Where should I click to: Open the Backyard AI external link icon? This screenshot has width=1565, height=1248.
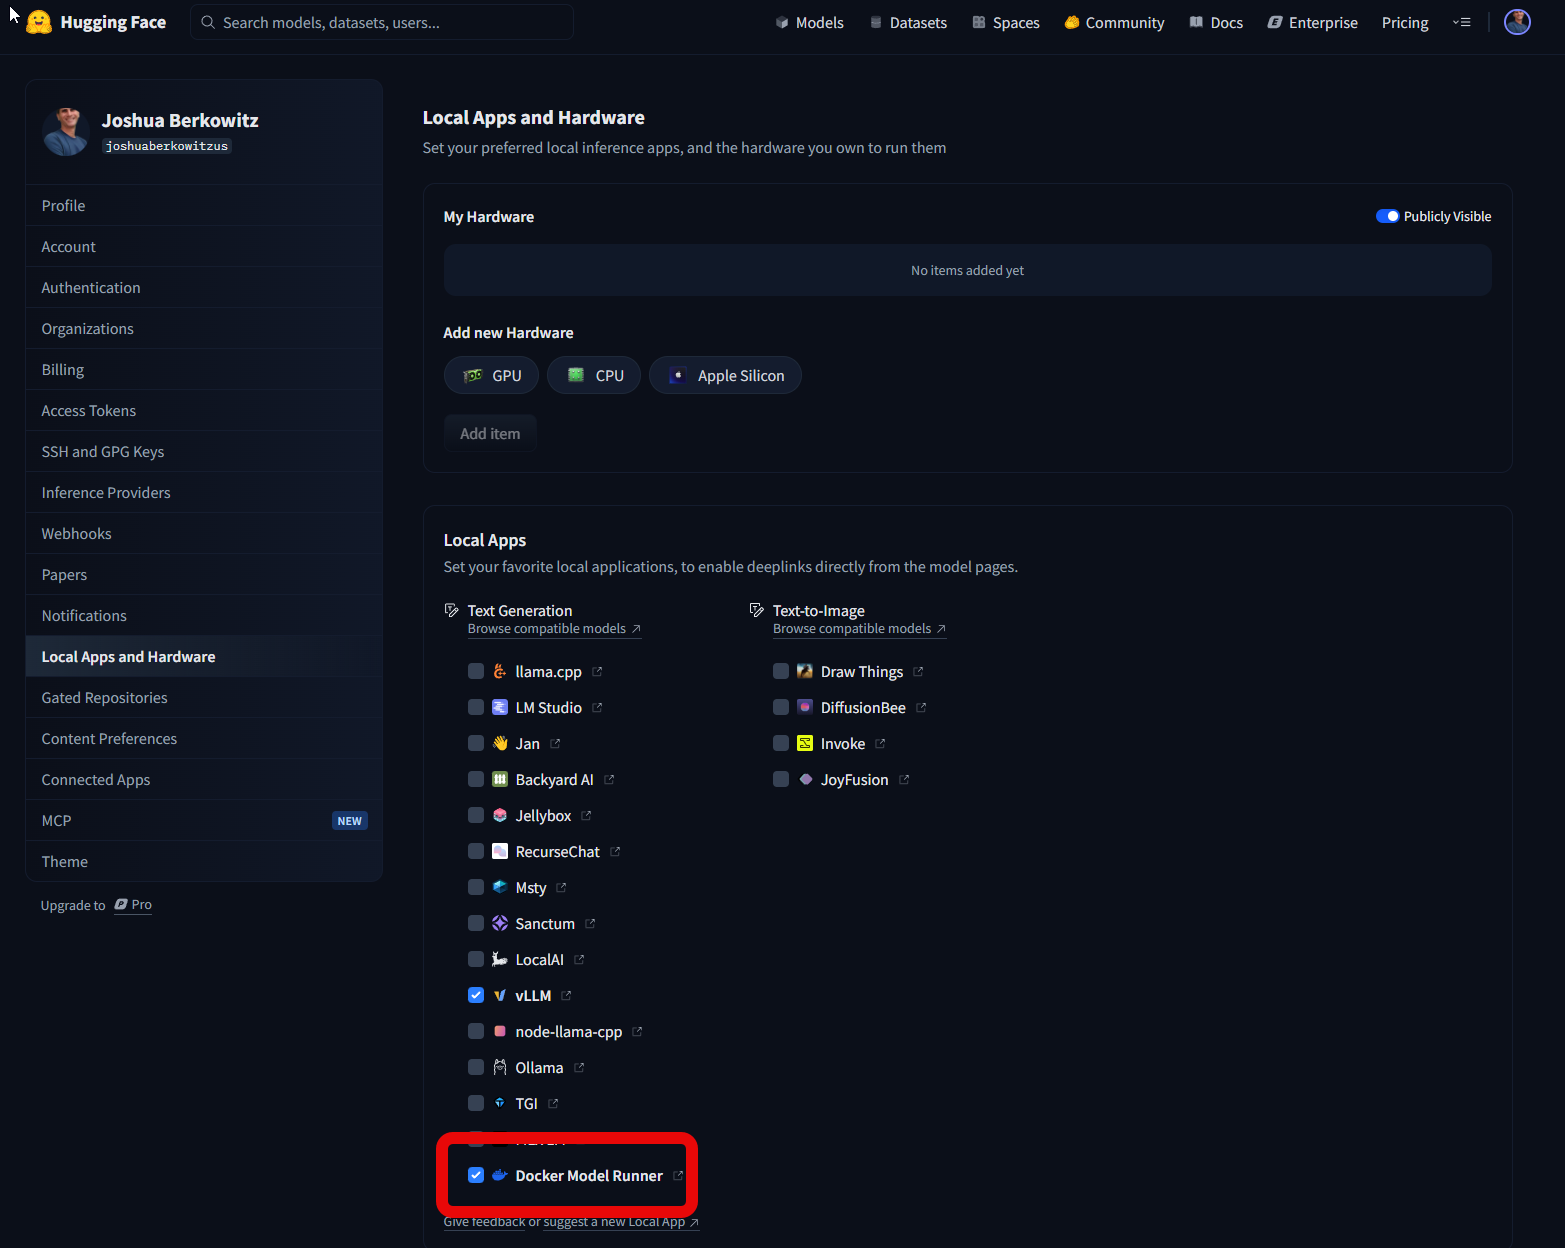609,780
